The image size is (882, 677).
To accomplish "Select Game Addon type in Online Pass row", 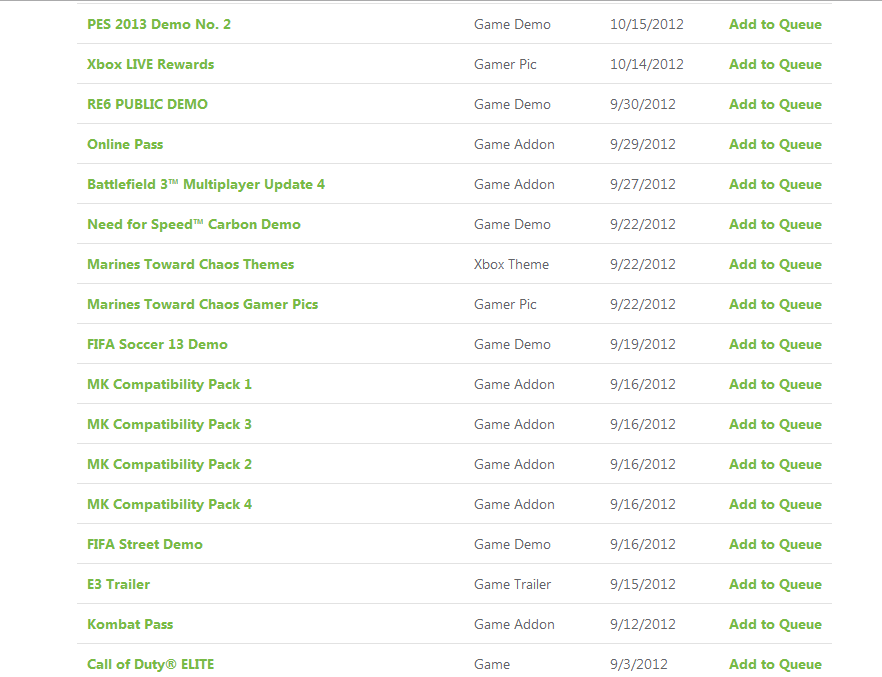I will tap(514, 144).
